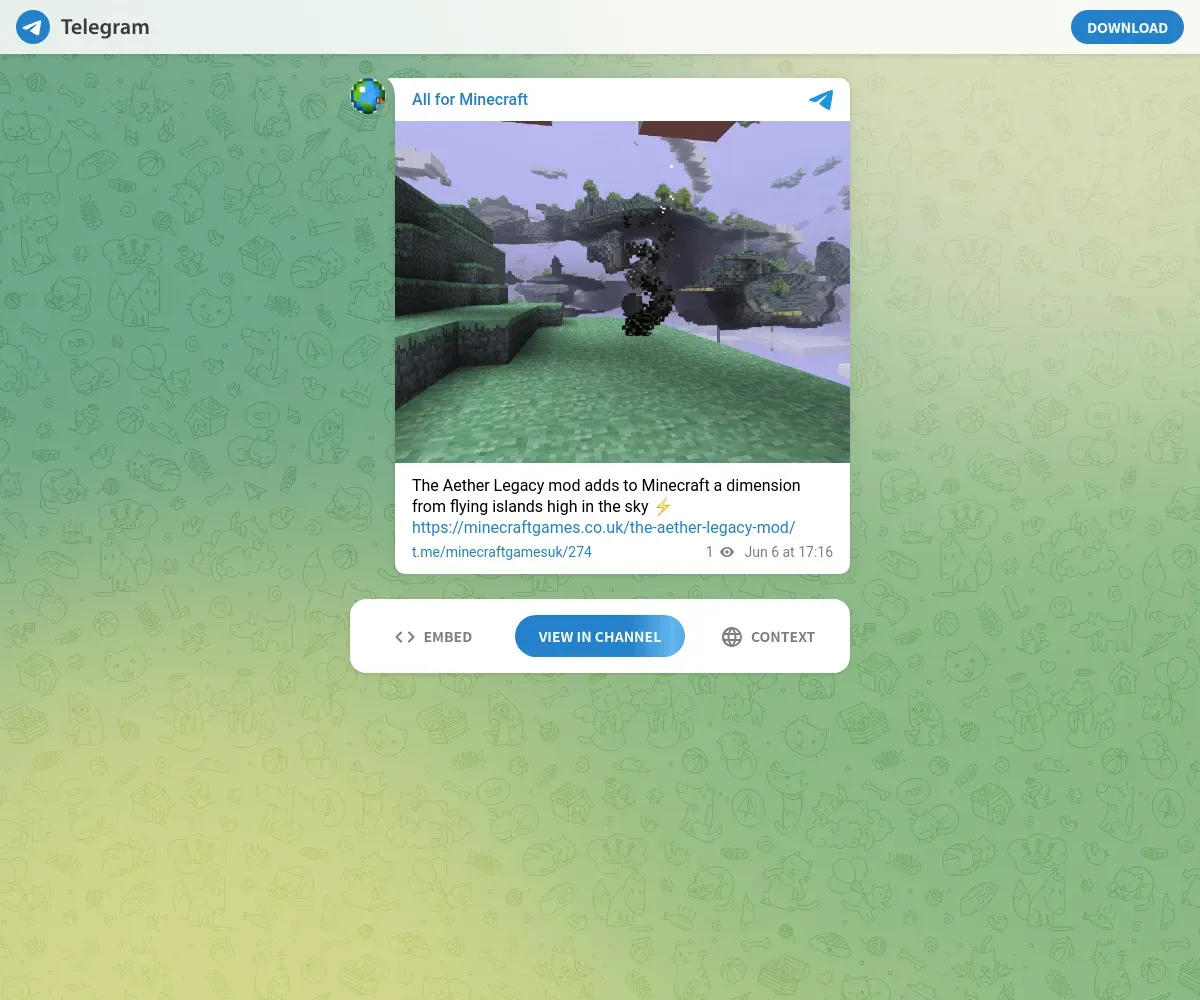1200x1000 pixels.
Task: Click the Embed label text
Action: (448, 637)
